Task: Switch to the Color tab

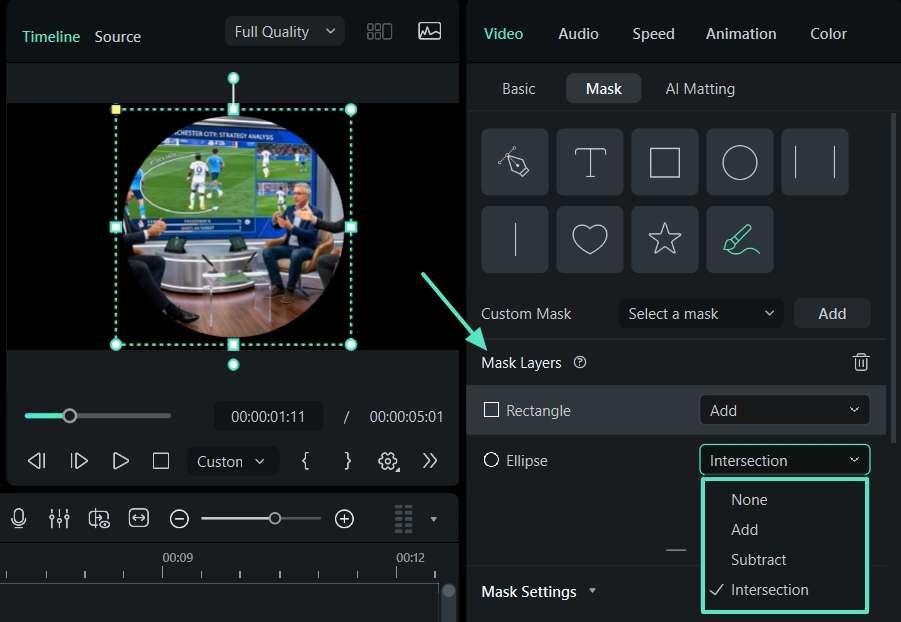Action: [x=828, y=34]
